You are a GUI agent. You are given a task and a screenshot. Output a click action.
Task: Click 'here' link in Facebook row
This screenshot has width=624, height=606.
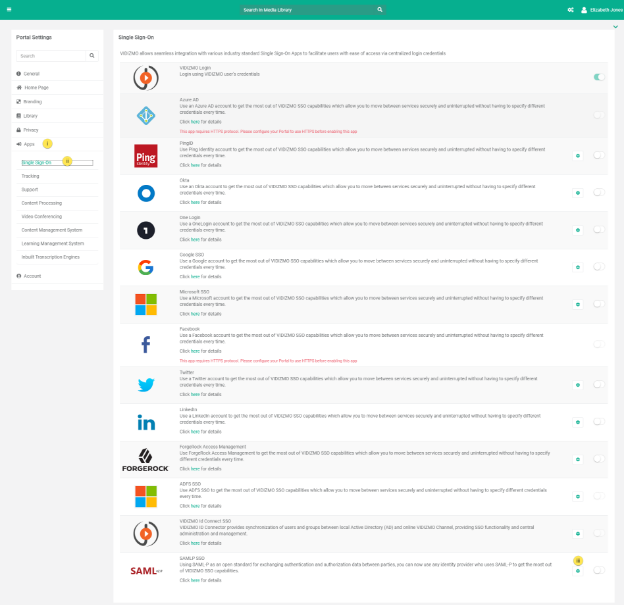[195, 351]
